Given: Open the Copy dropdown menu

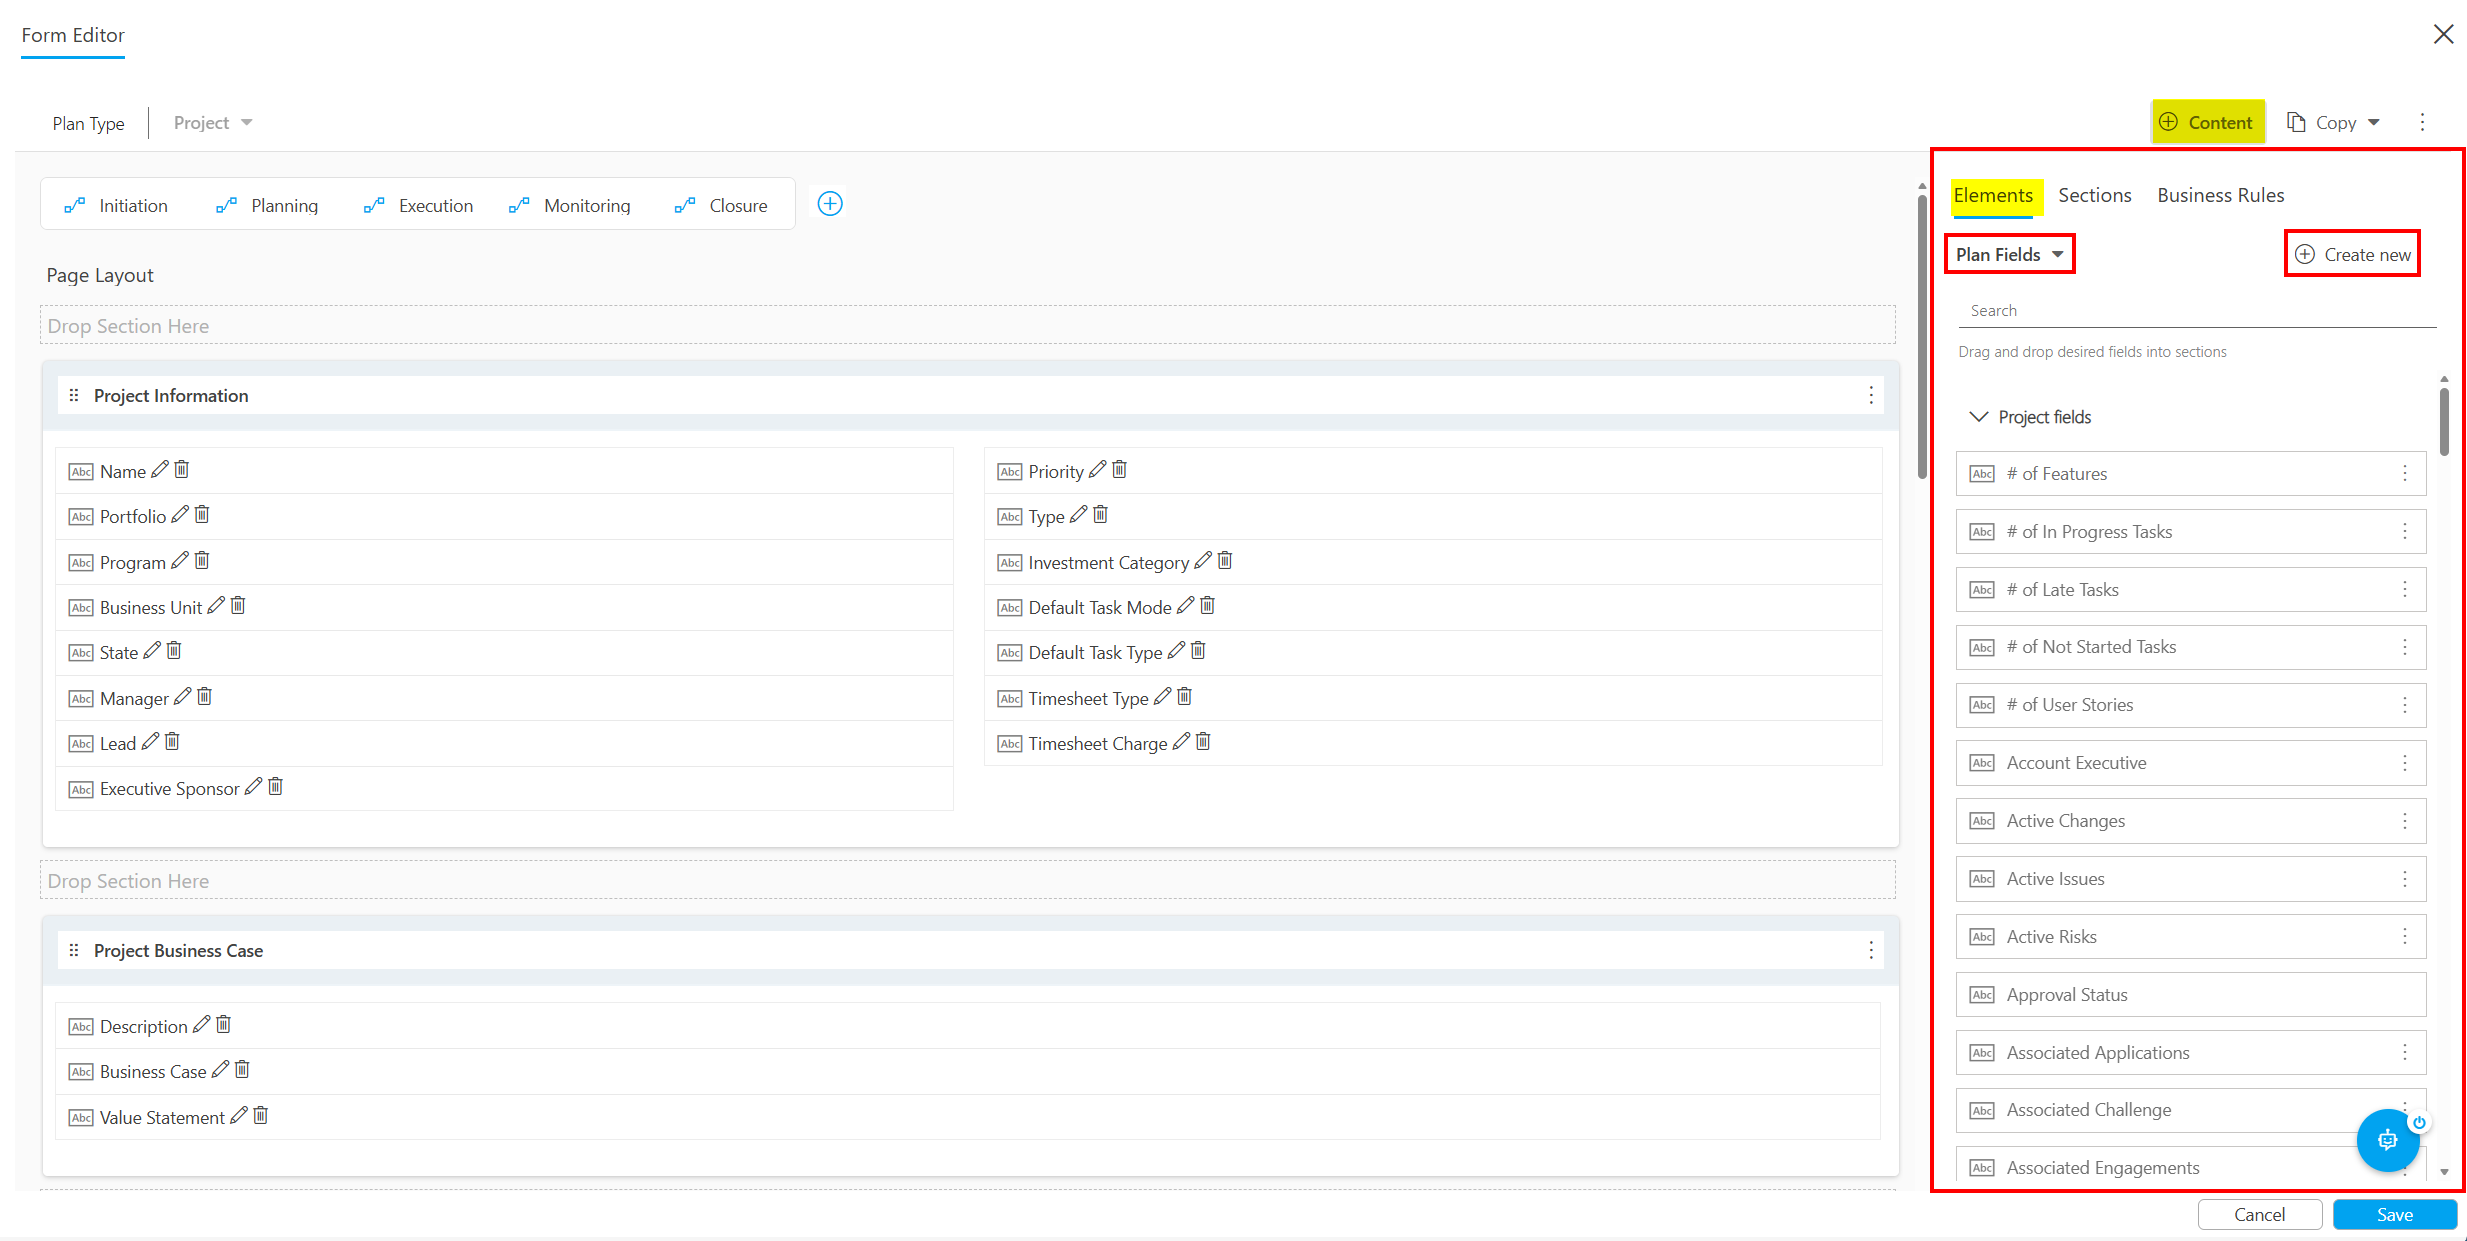Looking at the screenshot, I should (x=2334, y=123).
